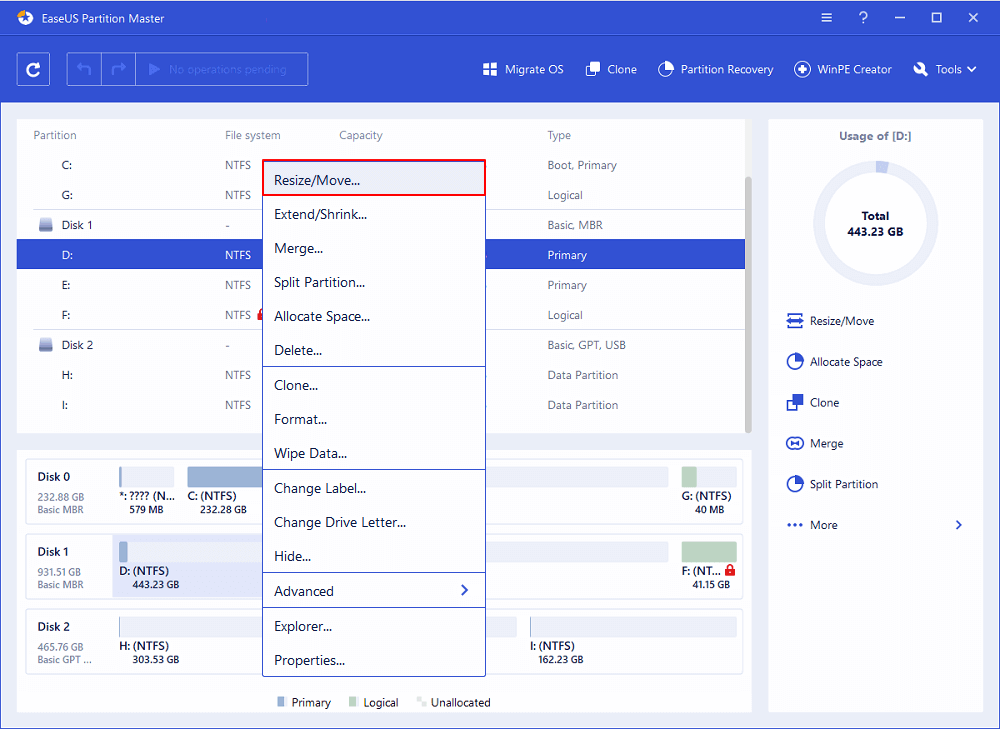
Task: Click the partition list vertical scrollbar
Action: tap(748, 304)
